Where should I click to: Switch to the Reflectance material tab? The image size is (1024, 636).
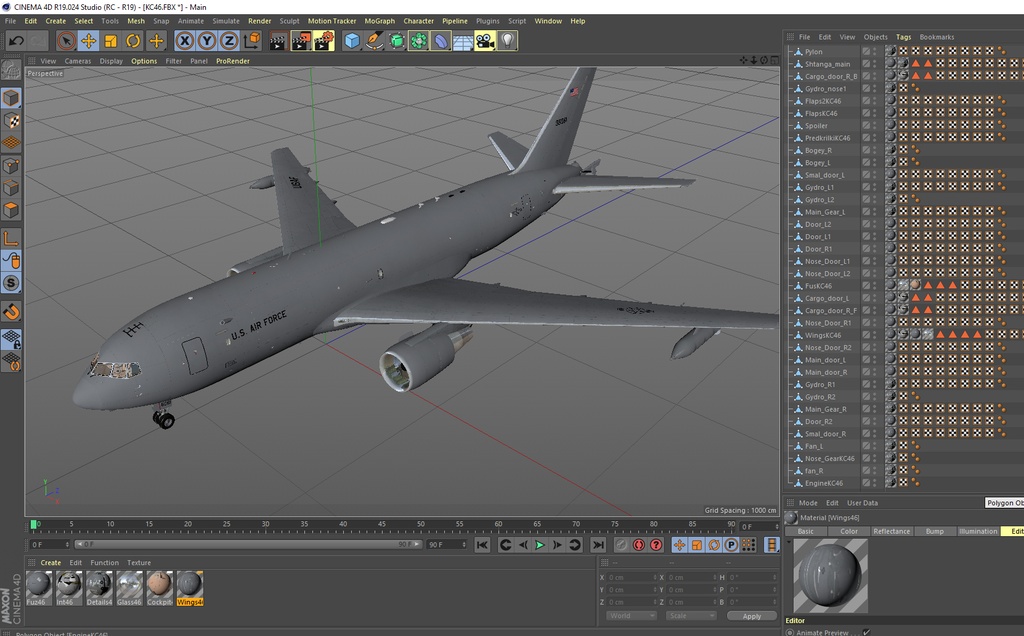[x=890, y=531]
